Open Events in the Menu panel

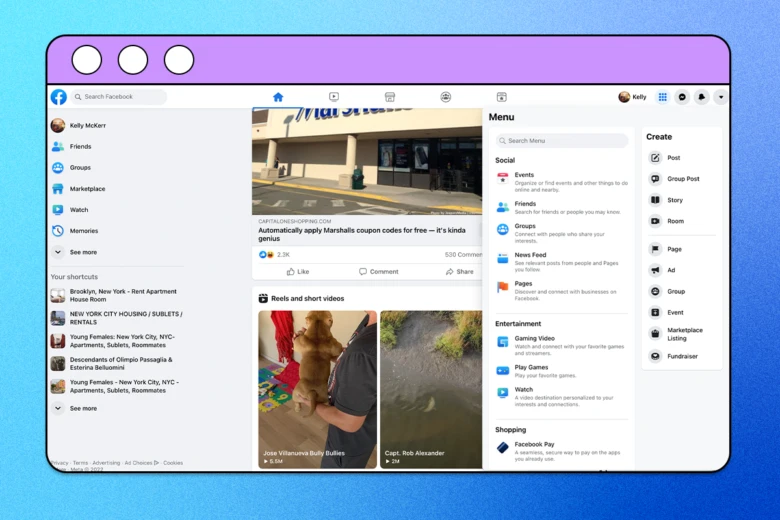tap(562, 182)
